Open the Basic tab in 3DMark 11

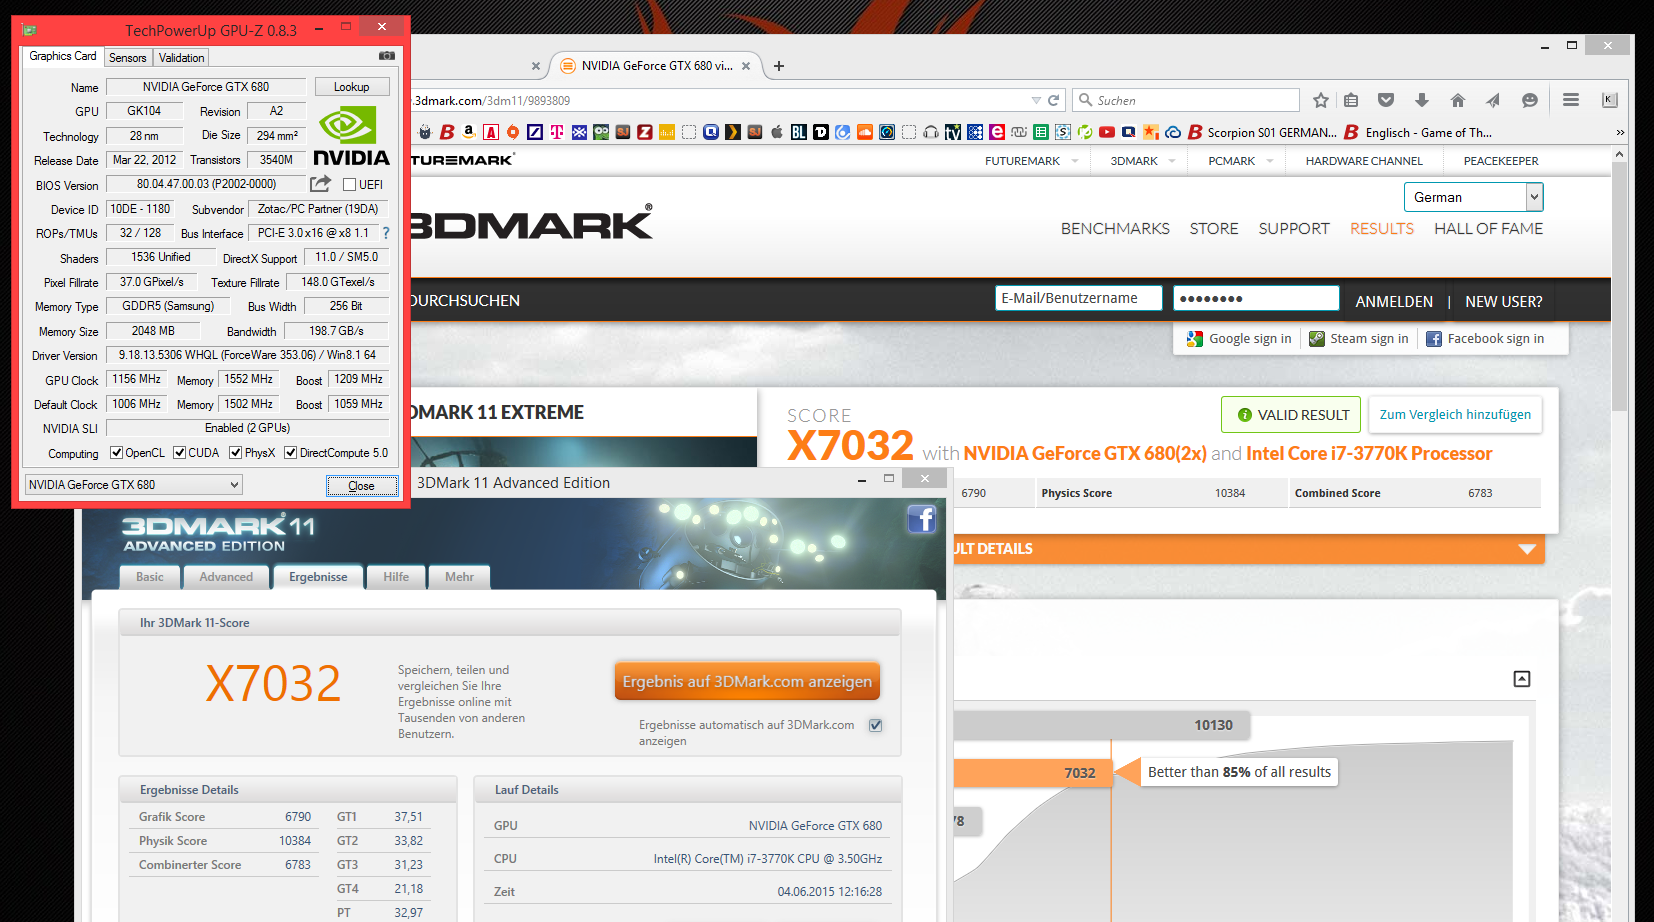150,577
